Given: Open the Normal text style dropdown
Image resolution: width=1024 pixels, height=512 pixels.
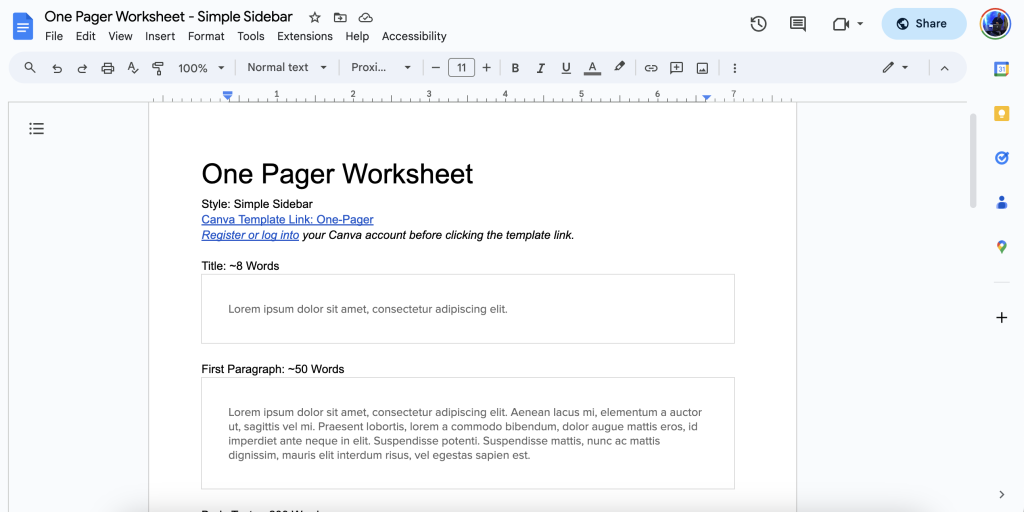Looking at the screenshot, I should tap(287, 67).
